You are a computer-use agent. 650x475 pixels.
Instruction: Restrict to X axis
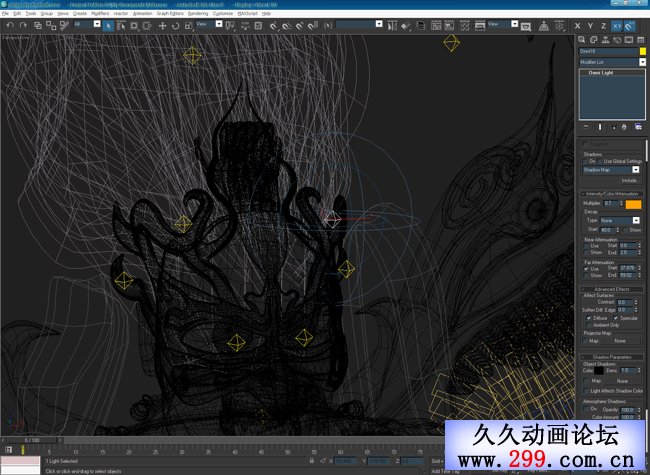coord(577,26)
